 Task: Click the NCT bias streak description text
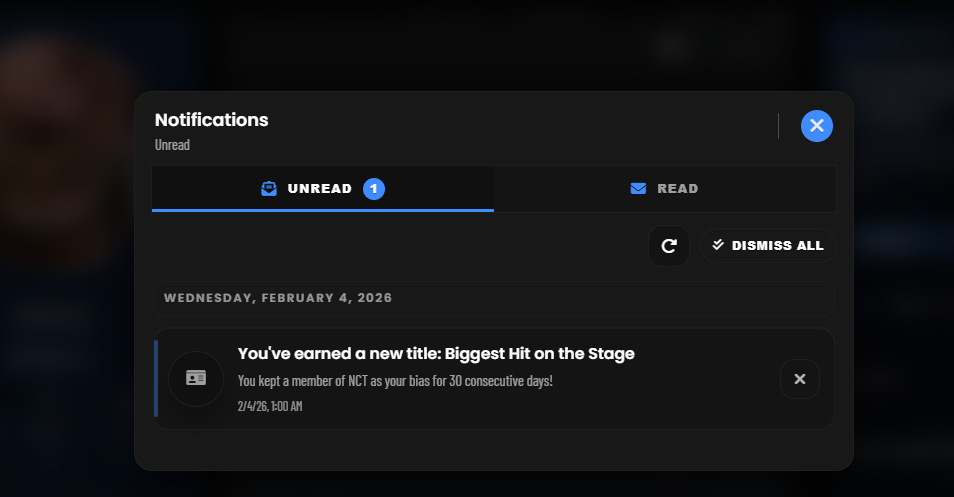(394, 381)
